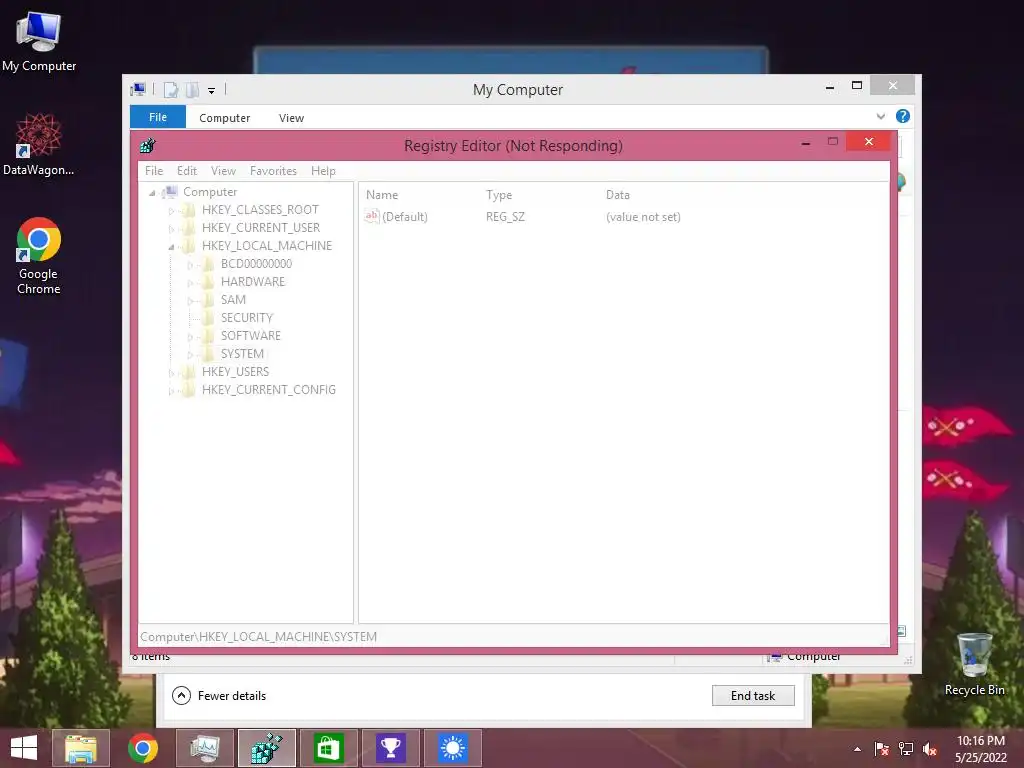Click My Computer window system icon

tap(138, 89)
